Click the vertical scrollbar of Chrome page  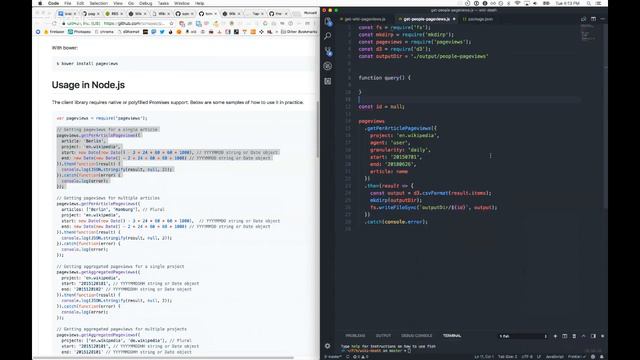tap(318, 130)
